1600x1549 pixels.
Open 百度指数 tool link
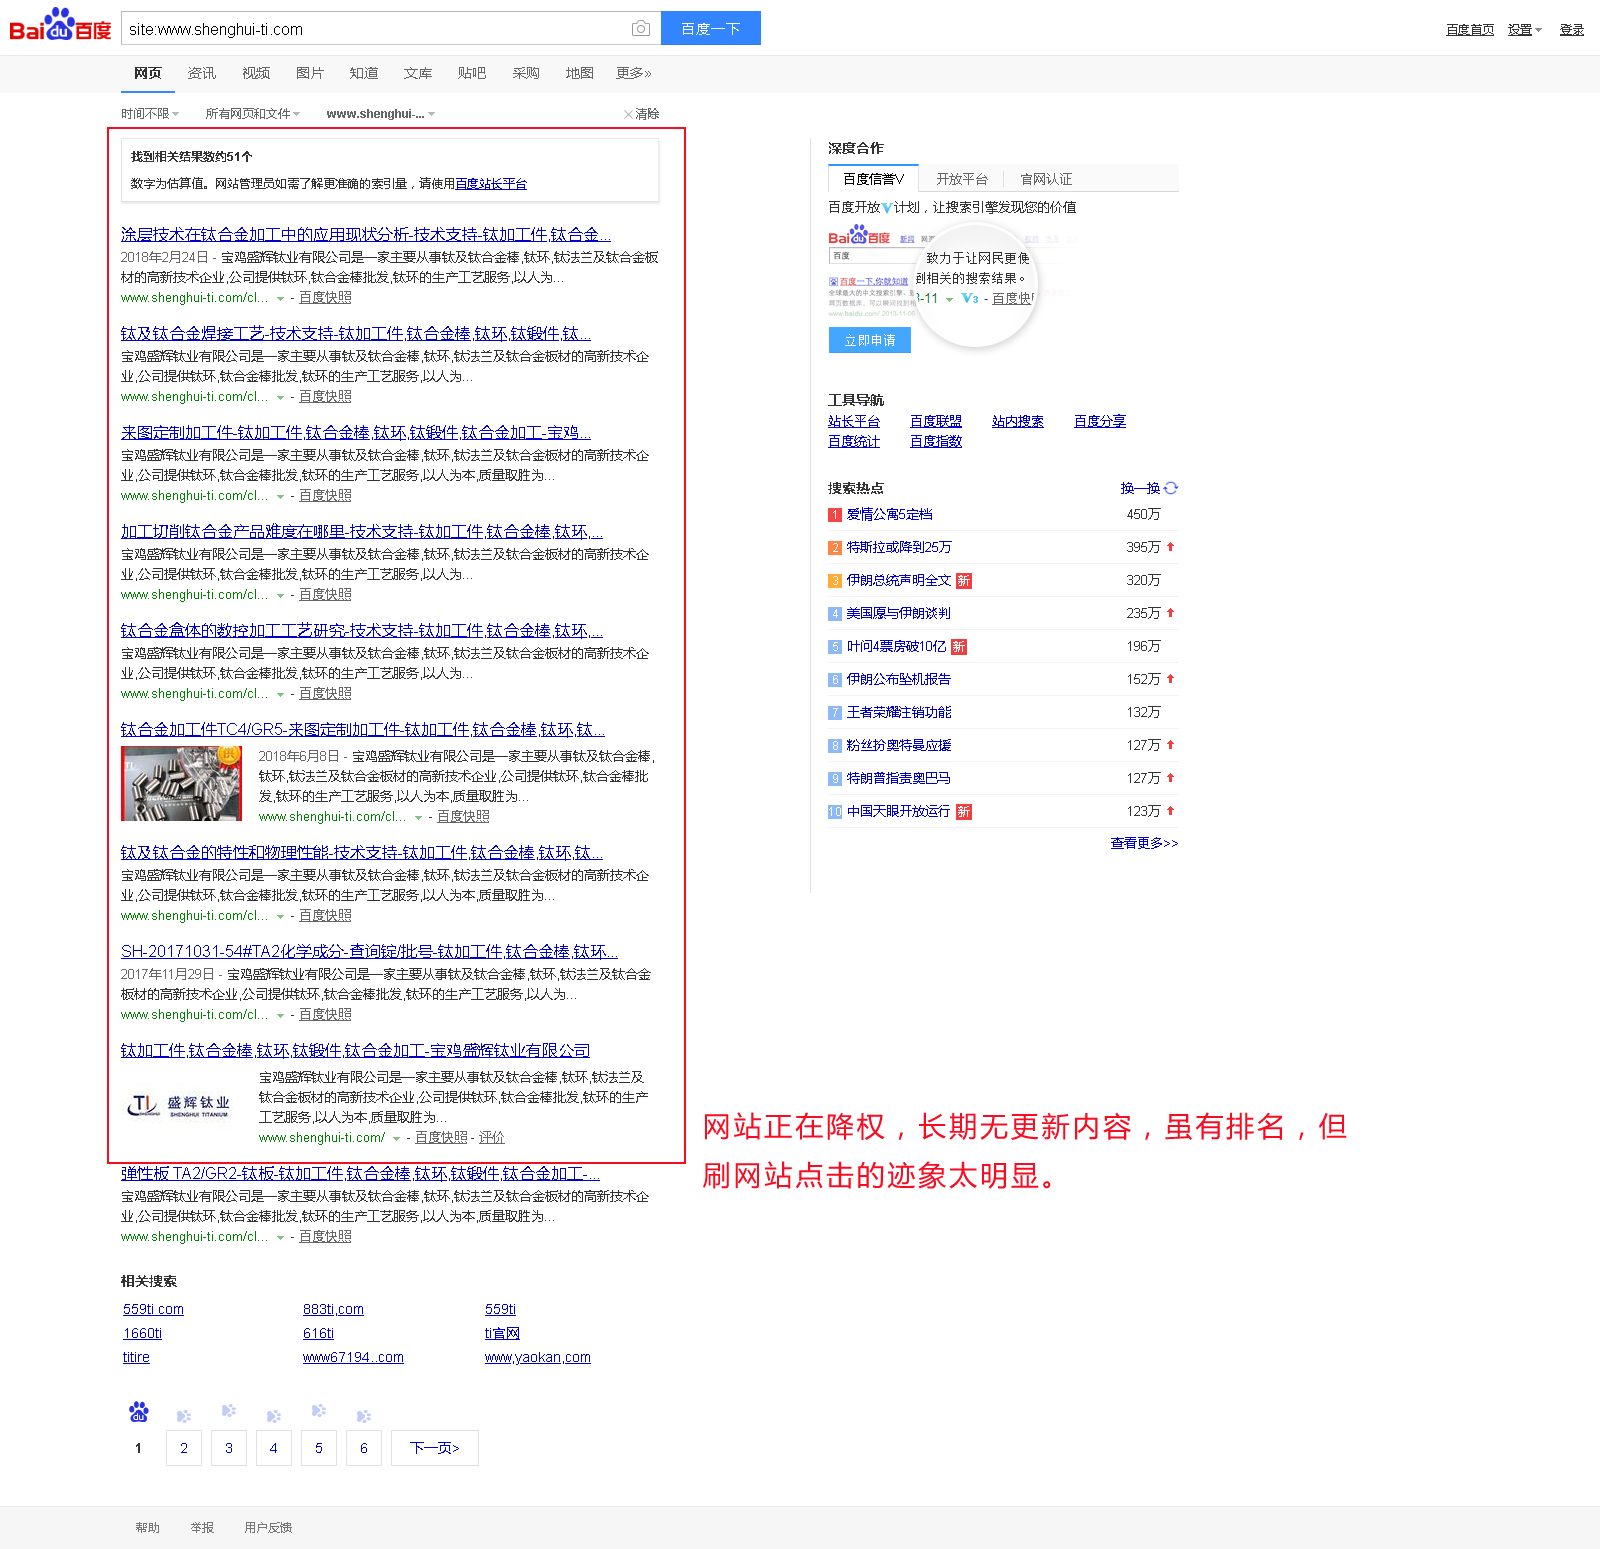pyautogui.click(x=936, y=441)
